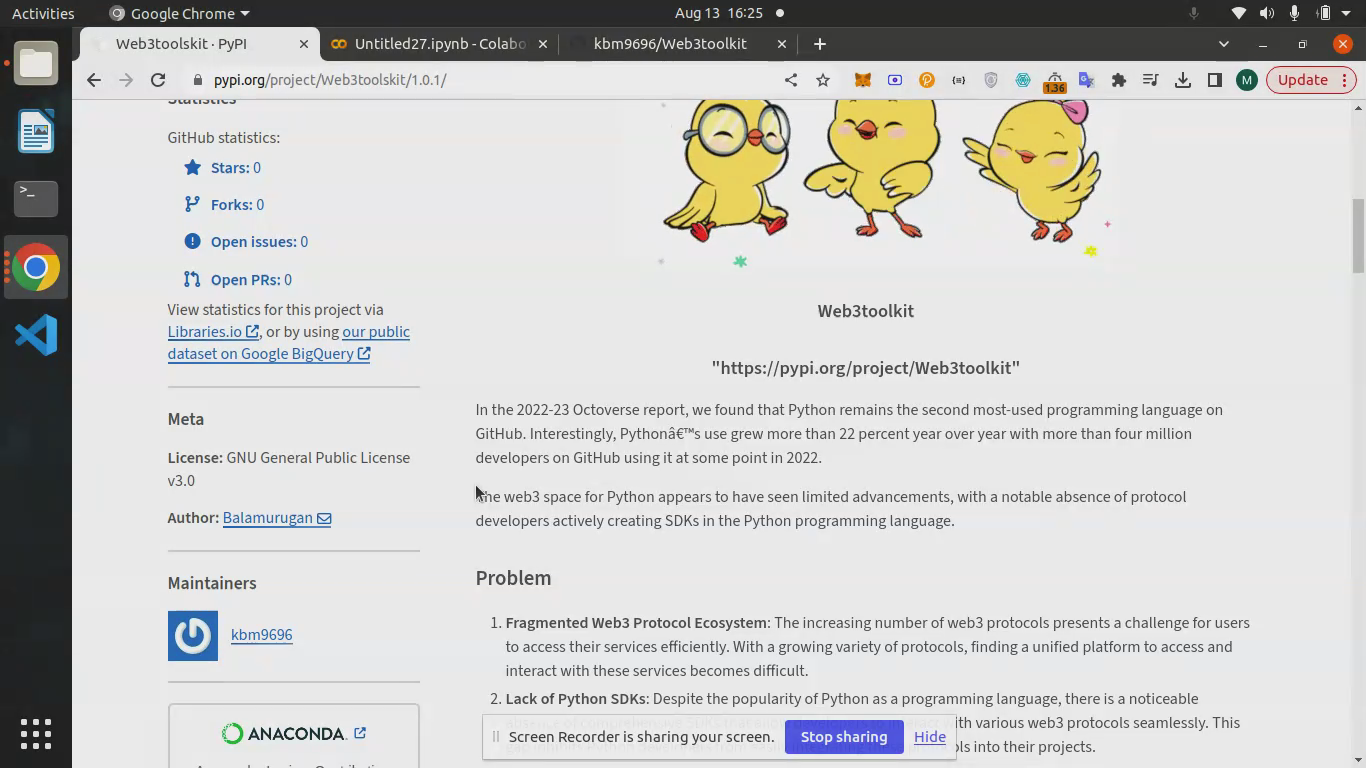
Task: Click the "Meta" sidebar heading
Action: pos(186,419)
